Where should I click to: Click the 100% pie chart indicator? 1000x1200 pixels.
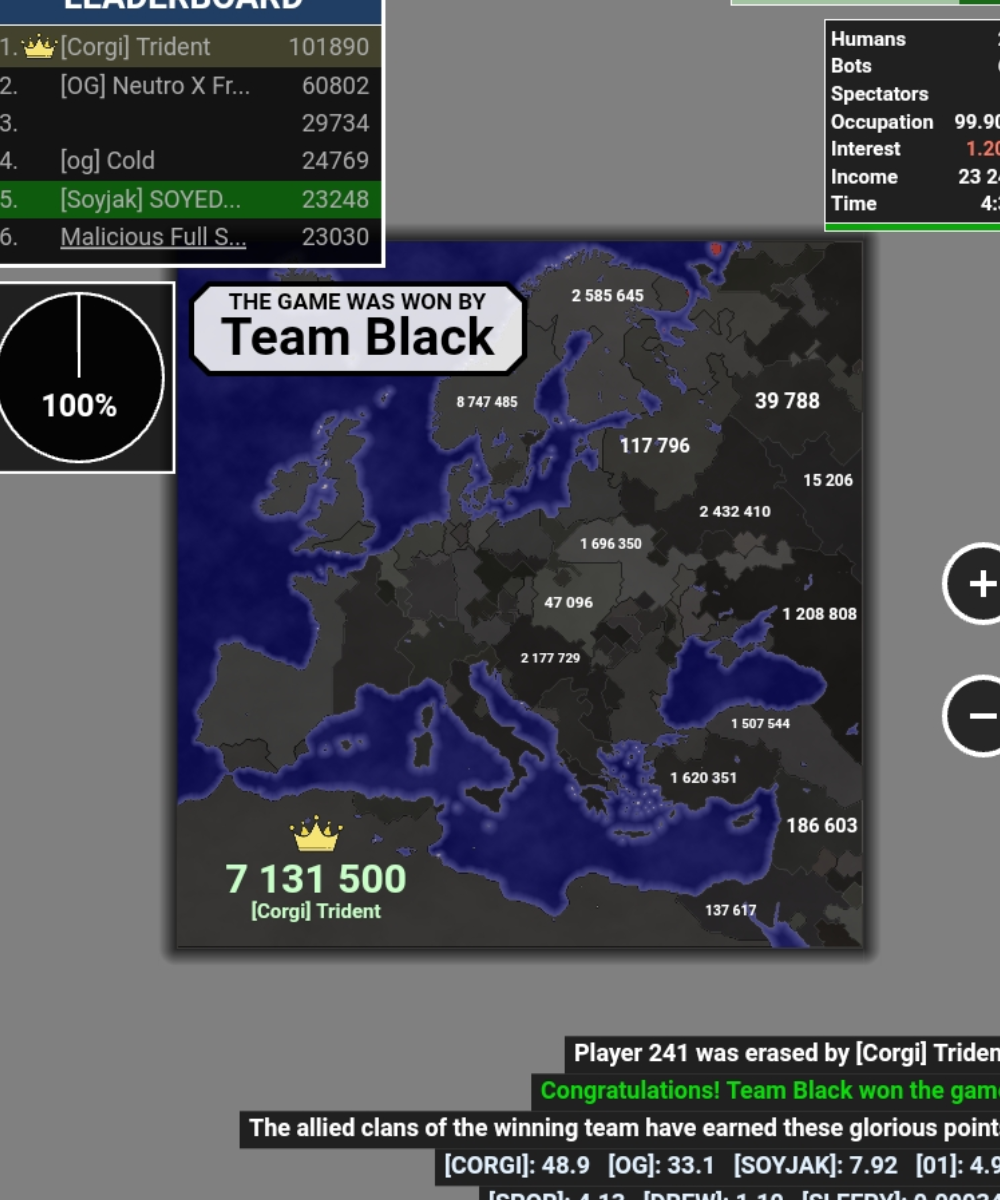(80, 377)
